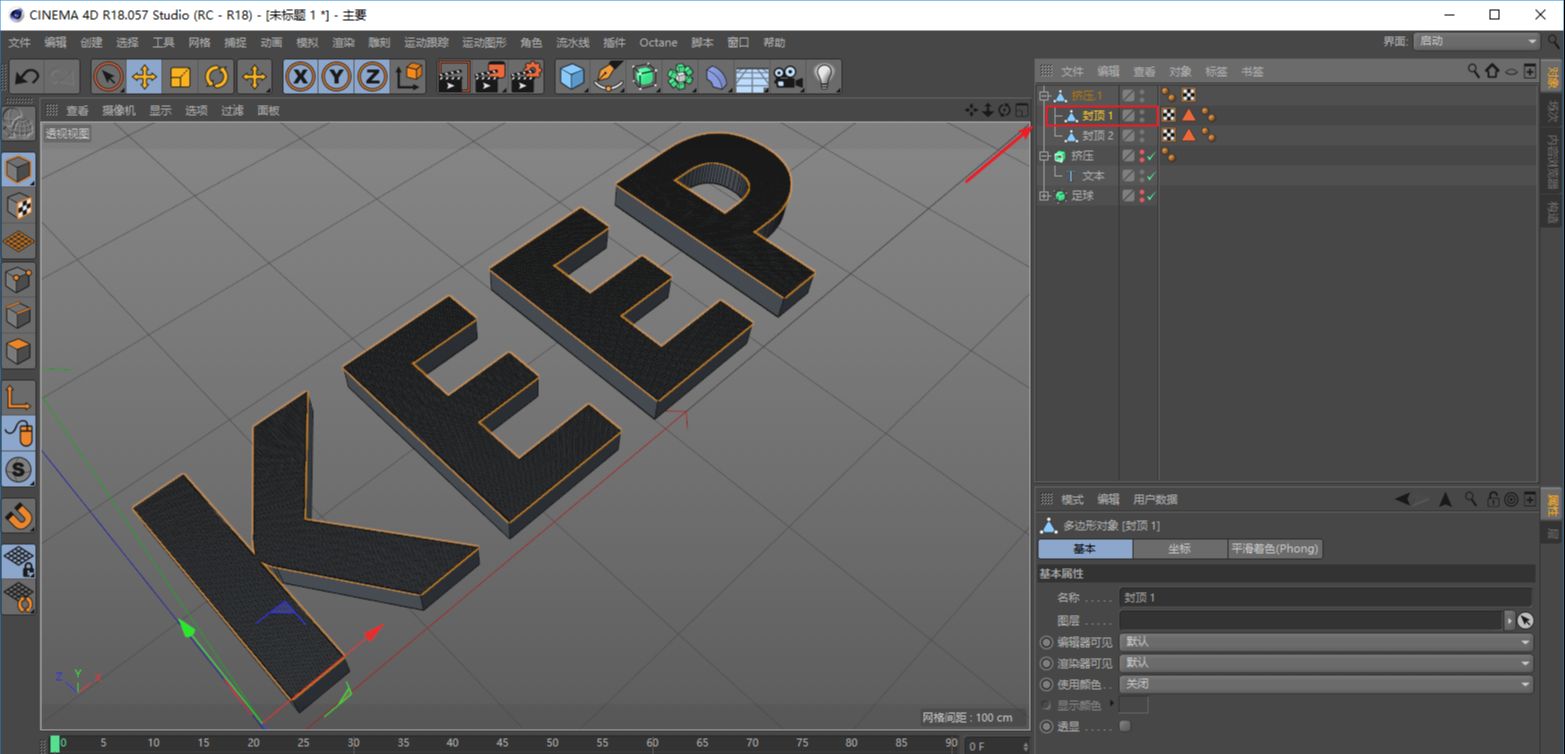Switch to the 平滑着色(Phong) tab
Image resolution: width=1565 pixels, height=754 pixels.
pyautogui.click(x=1275, y=549)
